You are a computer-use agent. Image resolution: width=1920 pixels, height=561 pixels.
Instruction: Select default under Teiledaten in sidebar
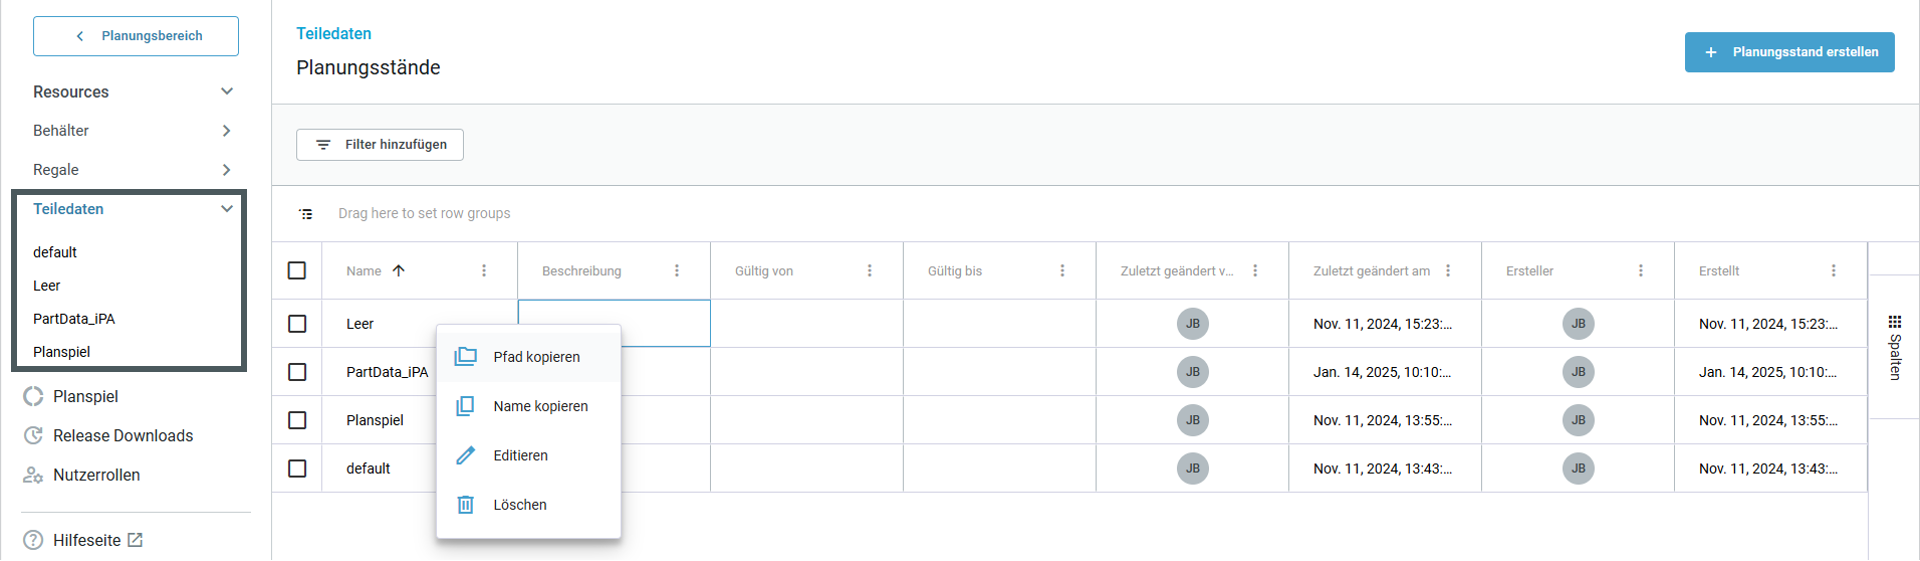pos(55,253)
